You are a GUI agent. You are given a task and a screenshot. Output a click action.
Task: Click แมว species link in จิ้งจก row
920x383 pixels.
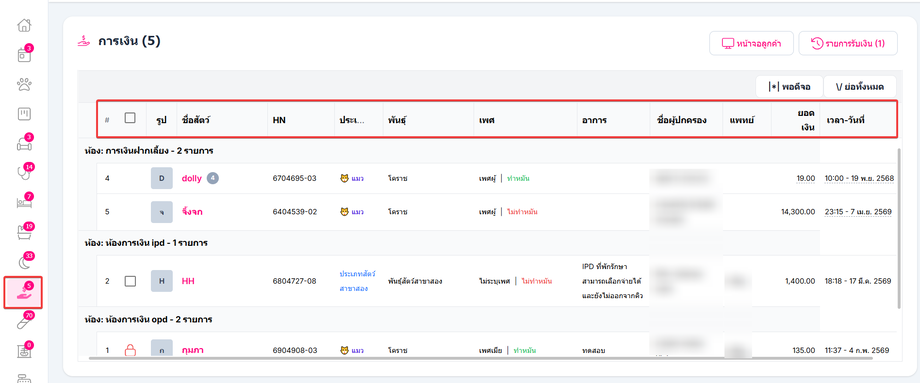(352, 212)
